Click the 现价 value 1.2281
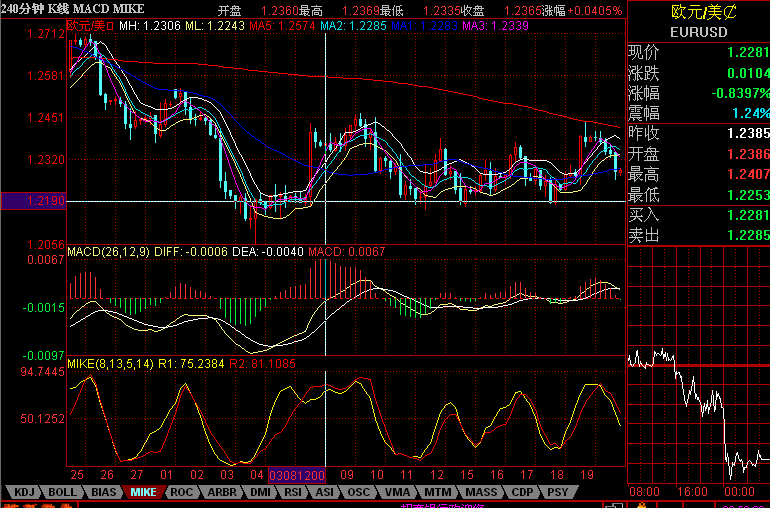 (748, 52)
